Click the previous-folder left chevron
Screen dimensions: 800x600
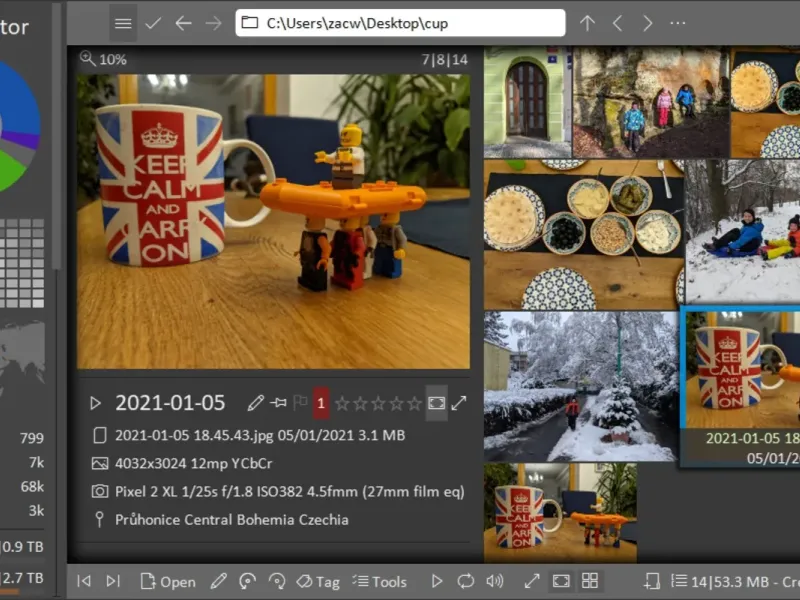tap(617, 23)
